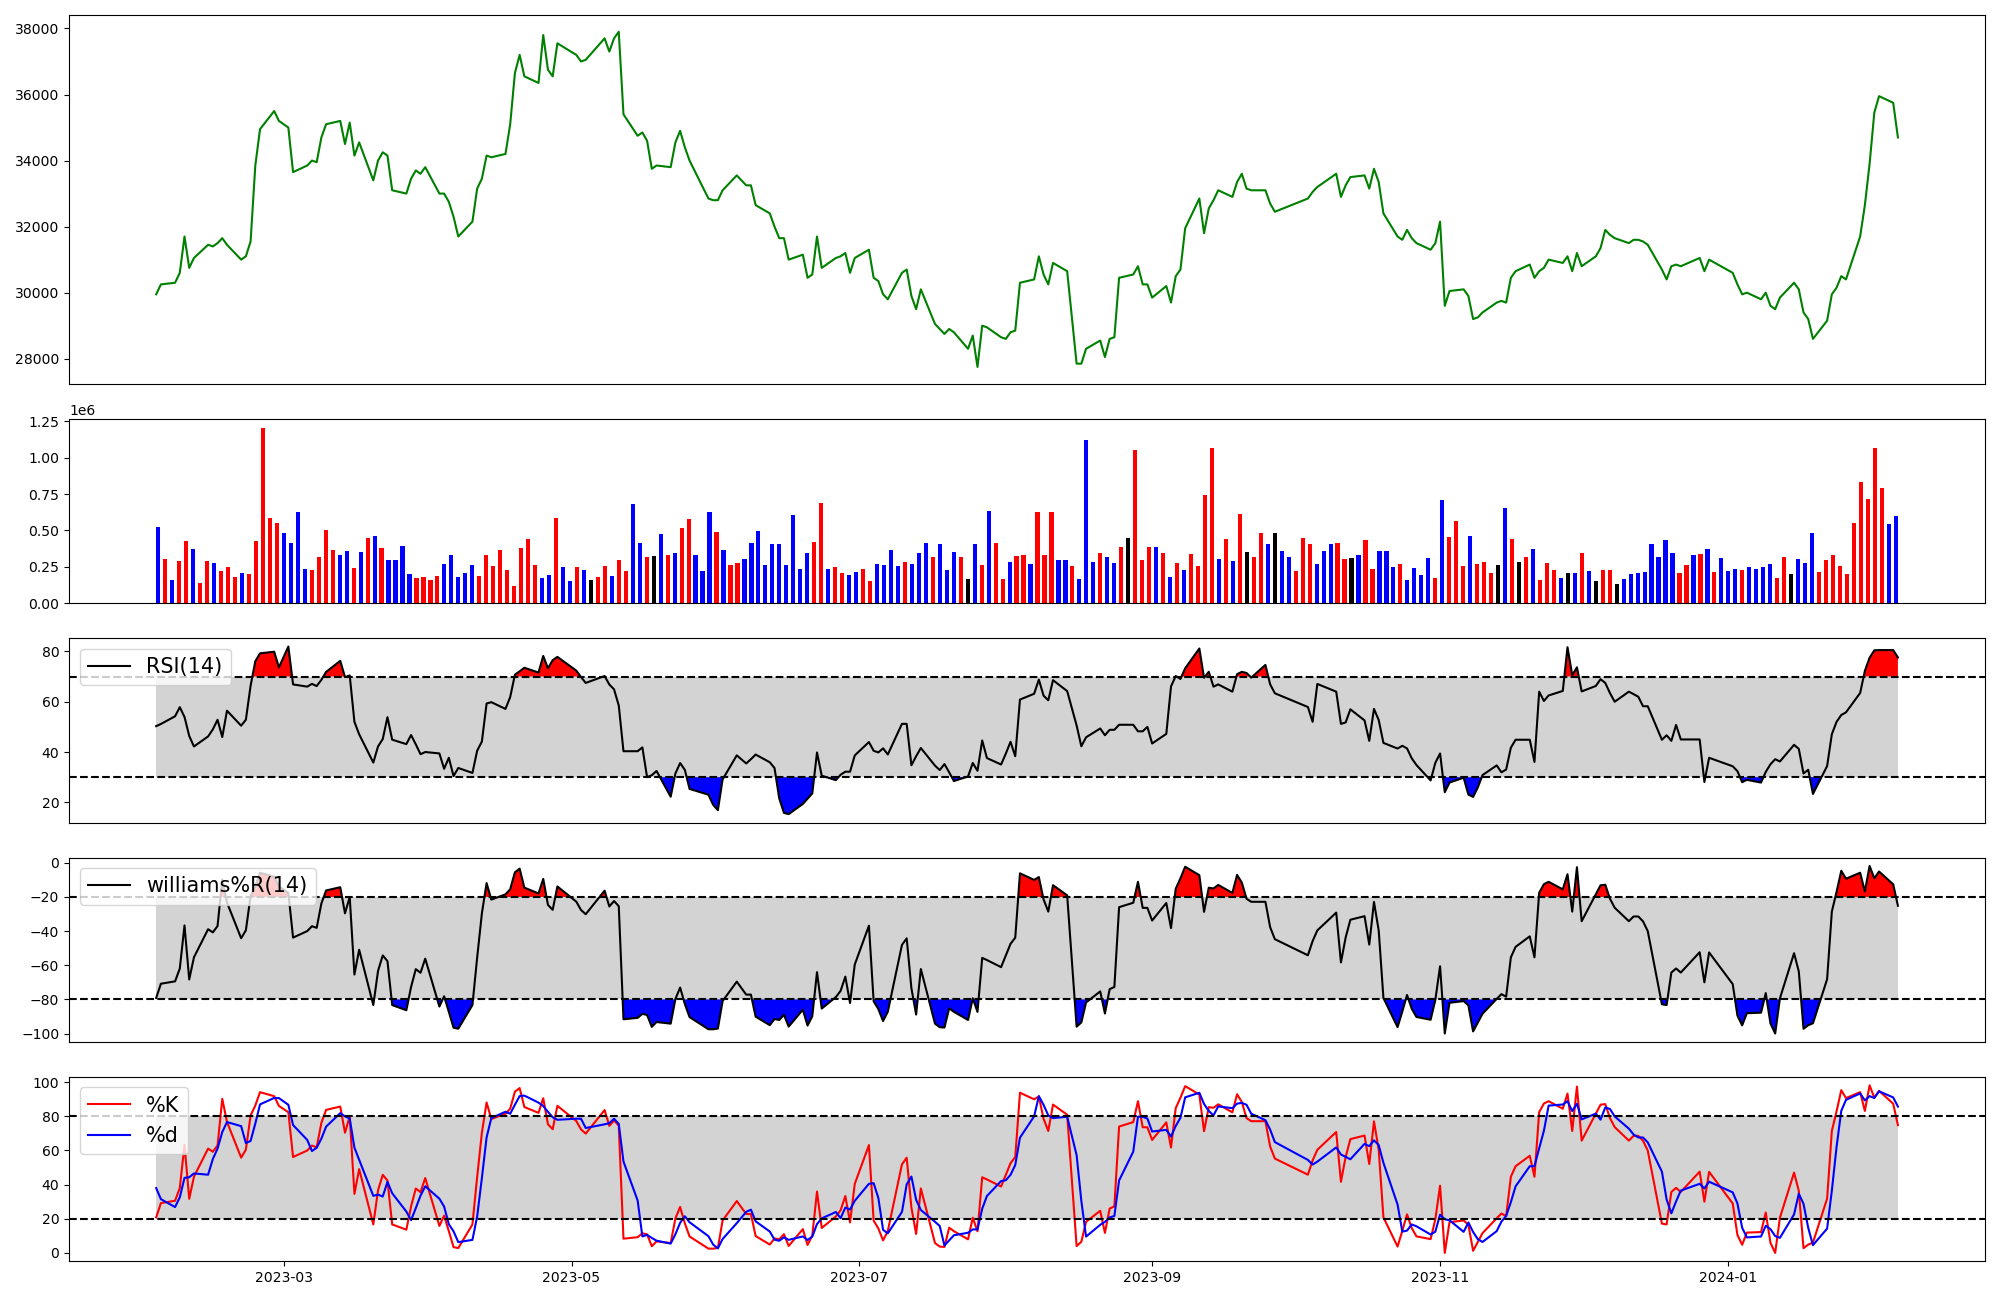Click the red line sample beside %K
Screen dimensions: 2000x1300
point(111,1105)
